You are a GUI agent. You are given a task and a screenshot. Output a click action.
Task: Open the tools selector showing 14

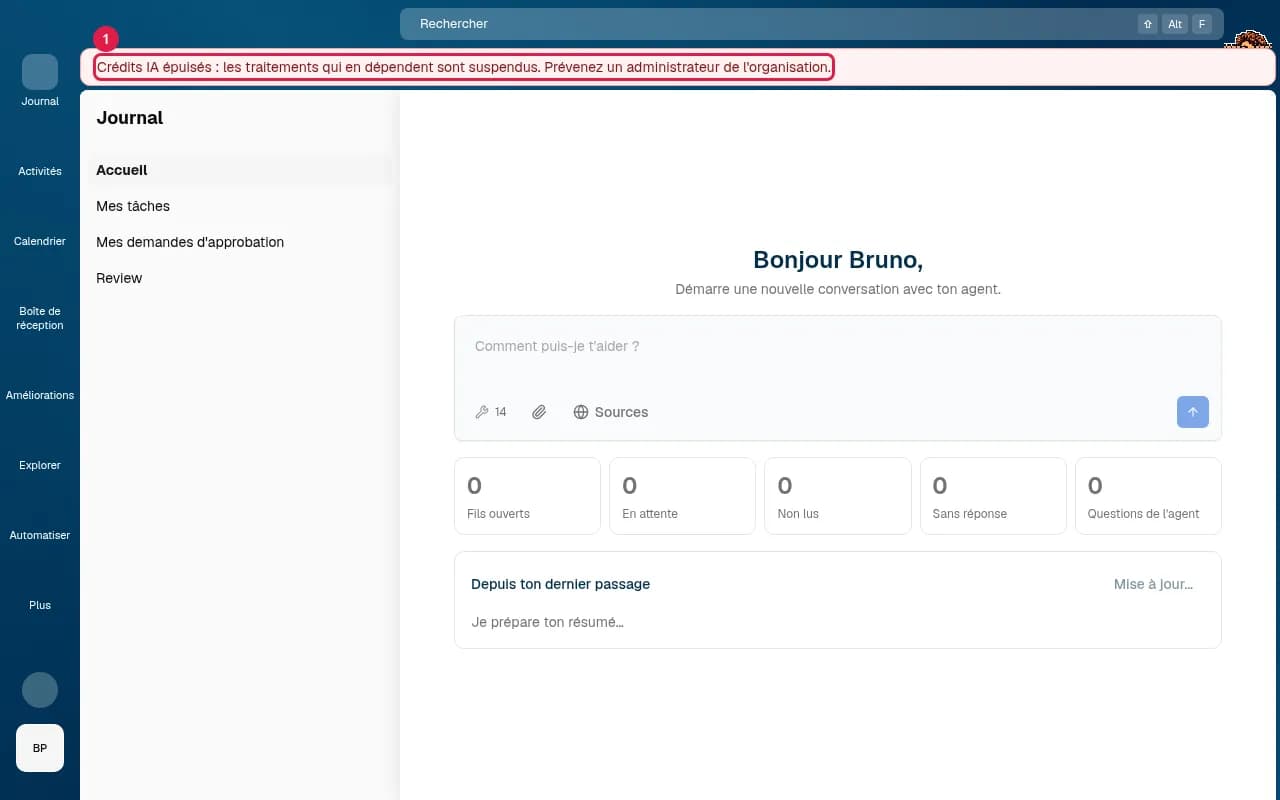(x=490, y=412)
